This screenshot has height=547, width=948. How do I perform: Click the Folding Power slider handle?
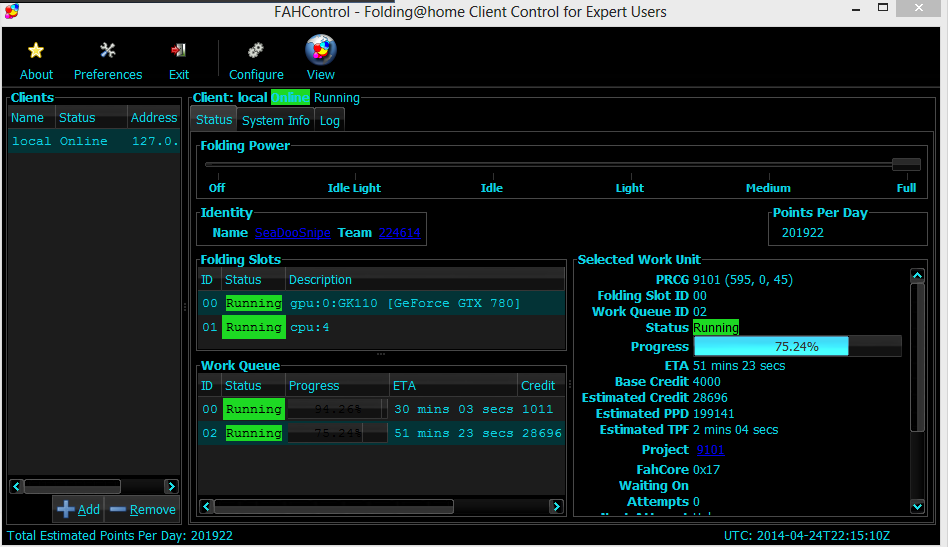[906, 164]
